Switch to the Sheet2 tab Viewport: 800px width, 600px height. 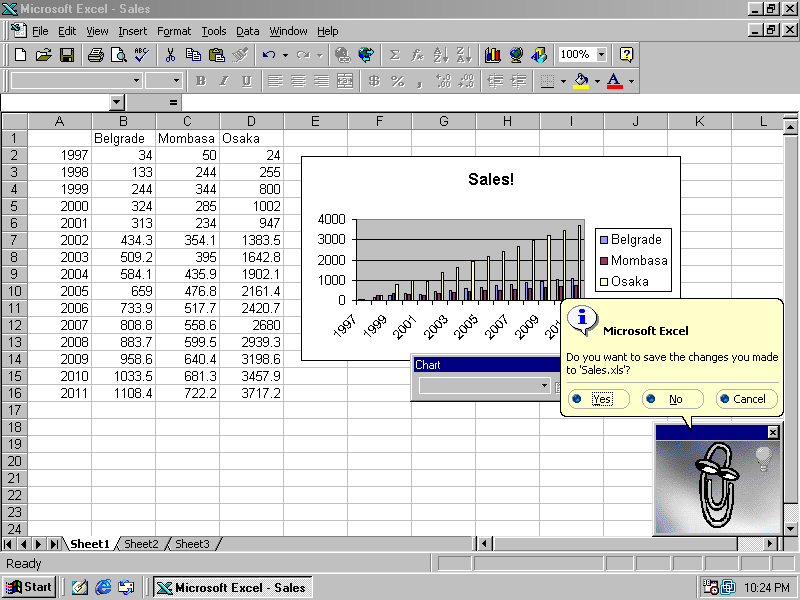click(x=141, y=544)
